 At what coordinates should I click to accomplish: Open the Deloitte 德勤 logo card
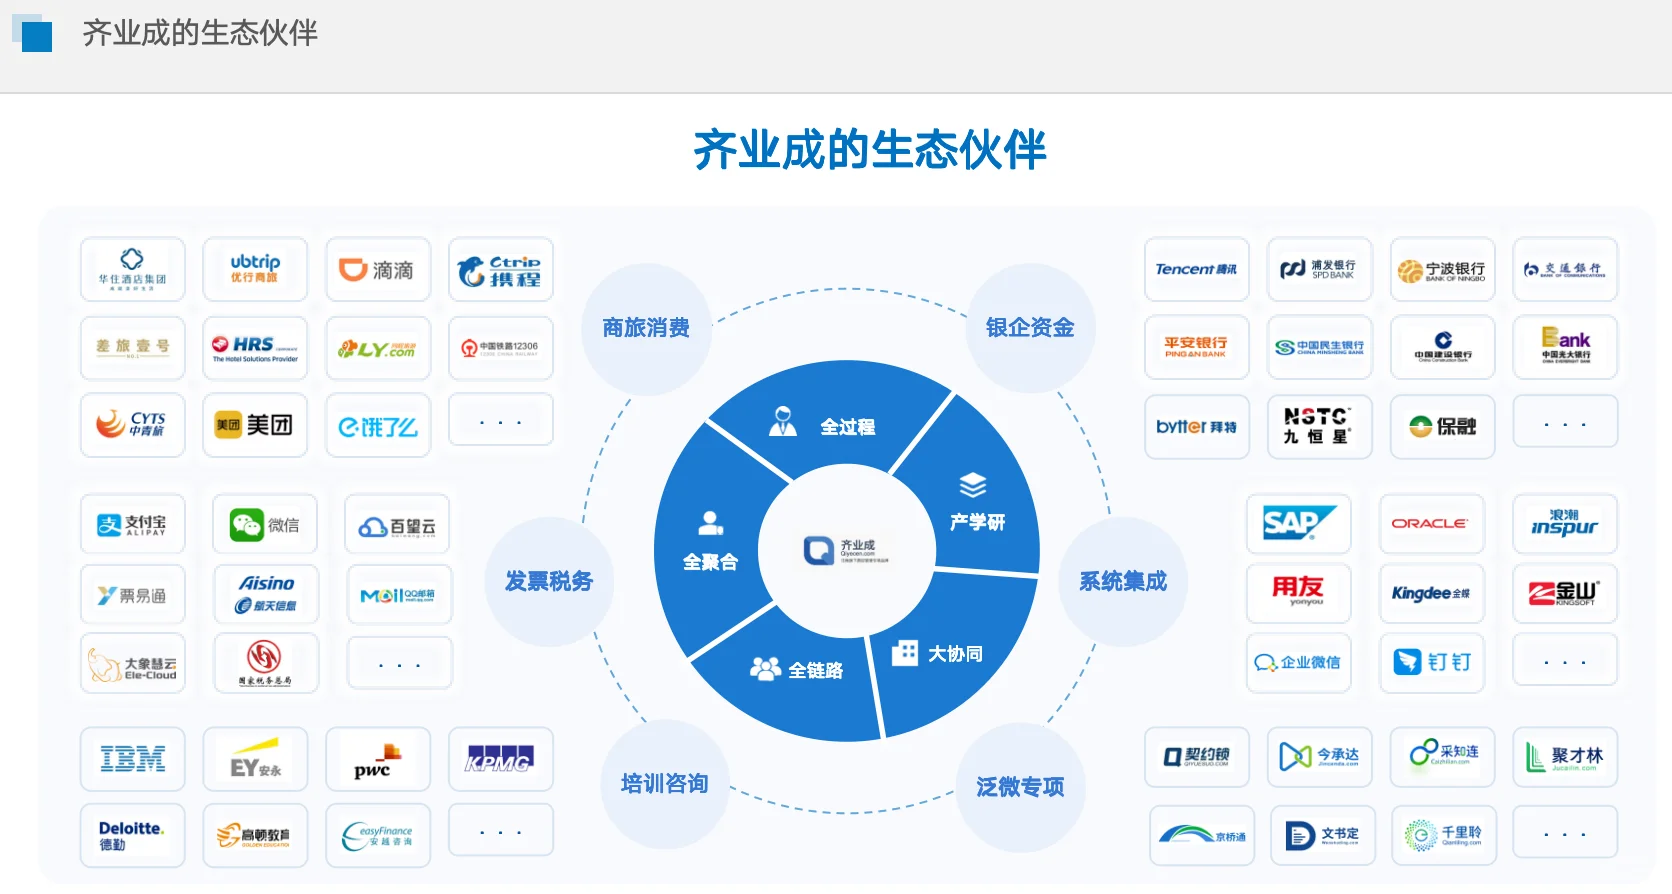tap(133, 835)
